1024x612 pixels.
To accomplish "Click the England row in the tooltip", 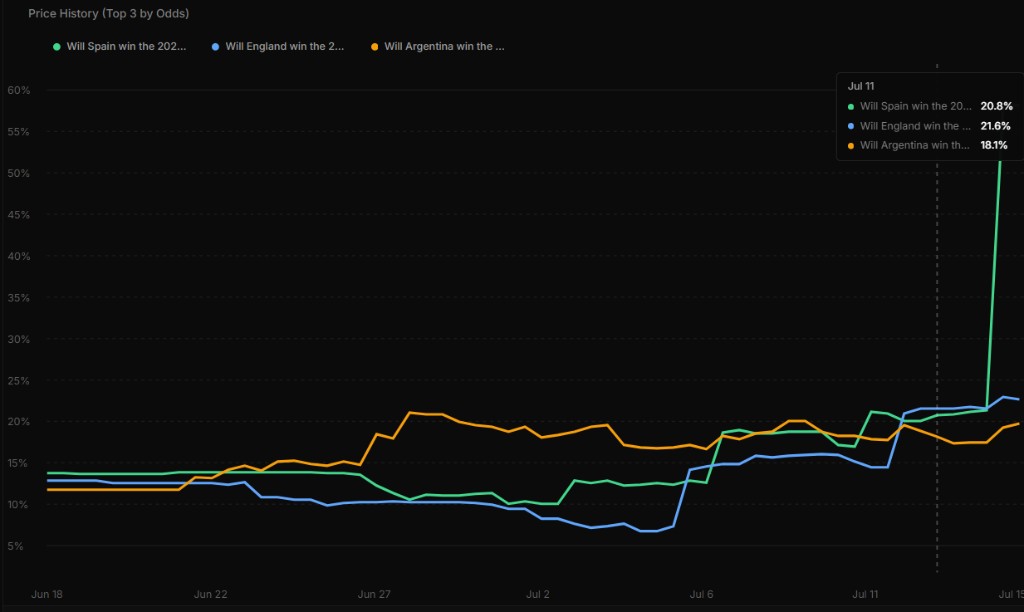I will pos(929,125).
